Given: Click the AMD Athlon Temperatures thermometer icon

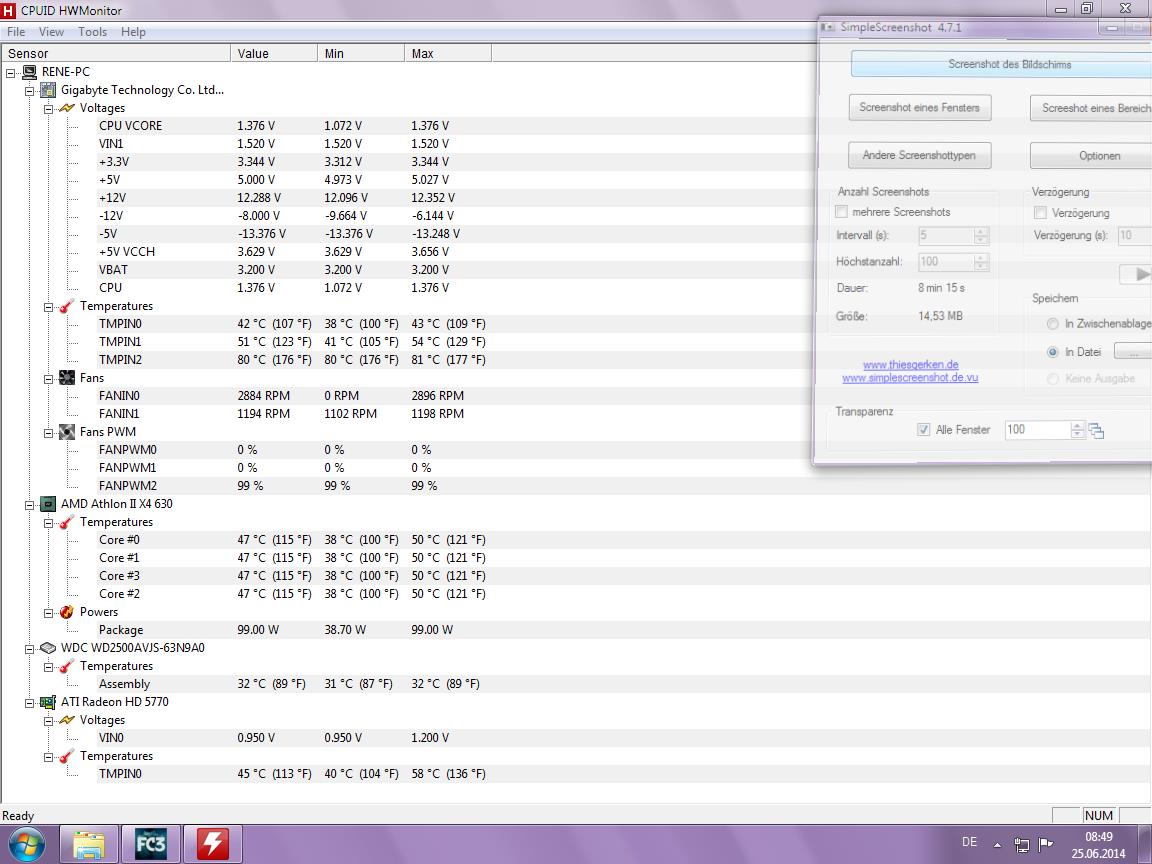Looking at the screenshot, I should [x=67, y=522].
